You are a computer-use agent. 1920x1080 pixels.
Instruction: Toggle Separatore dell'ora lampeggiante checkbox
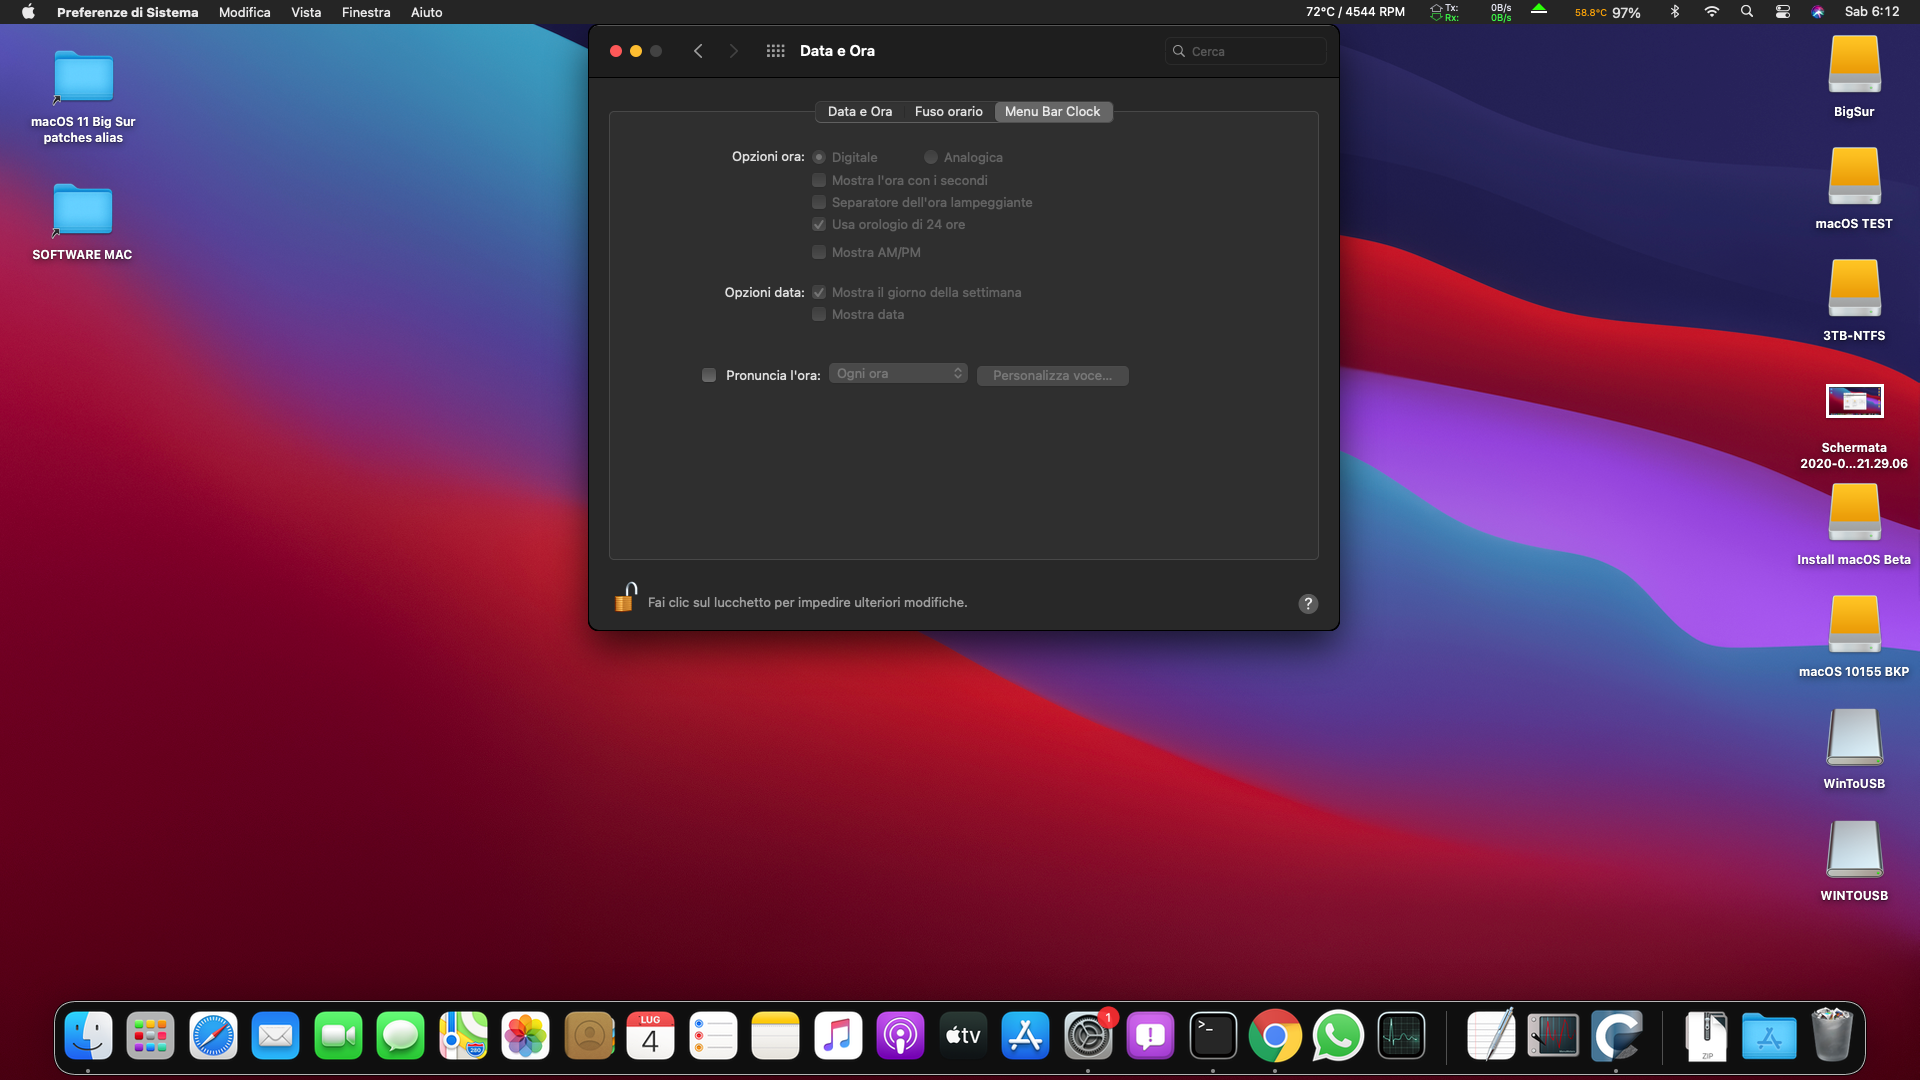coord(819,202)
